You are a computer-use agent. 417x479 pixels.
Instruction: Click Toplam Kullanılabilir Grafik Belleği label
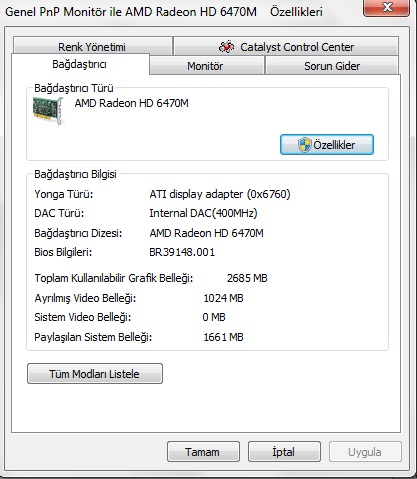click(x=114, y=278)
